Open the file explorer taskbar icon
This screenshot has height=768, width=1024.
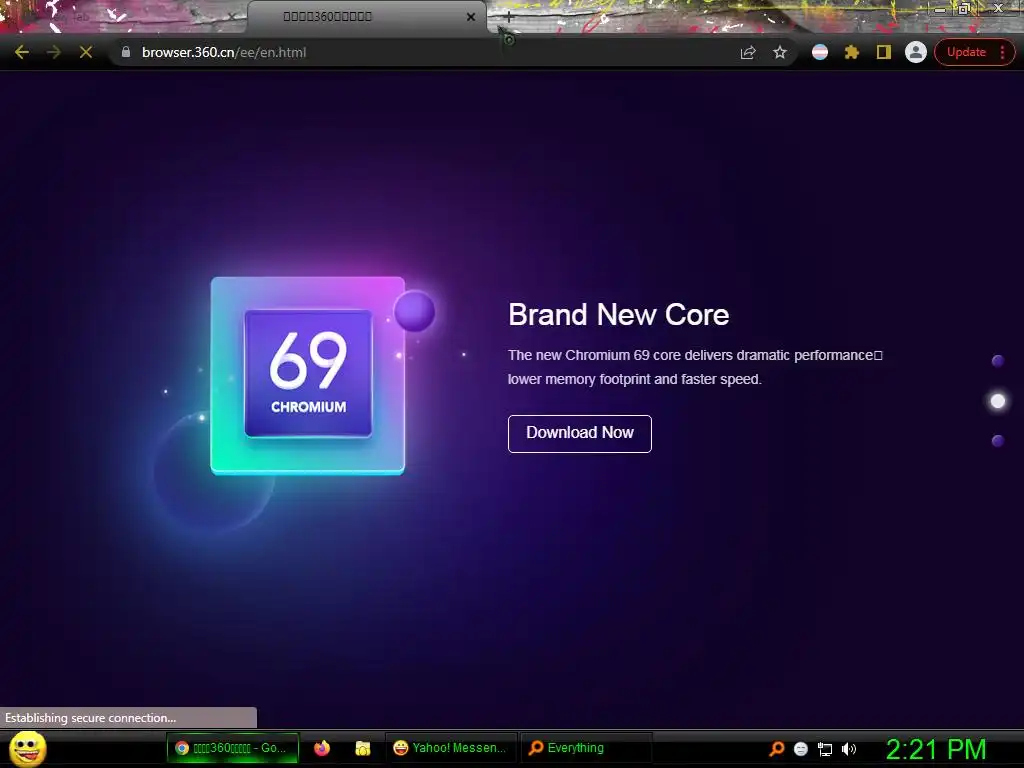click(x=362, y=748)
